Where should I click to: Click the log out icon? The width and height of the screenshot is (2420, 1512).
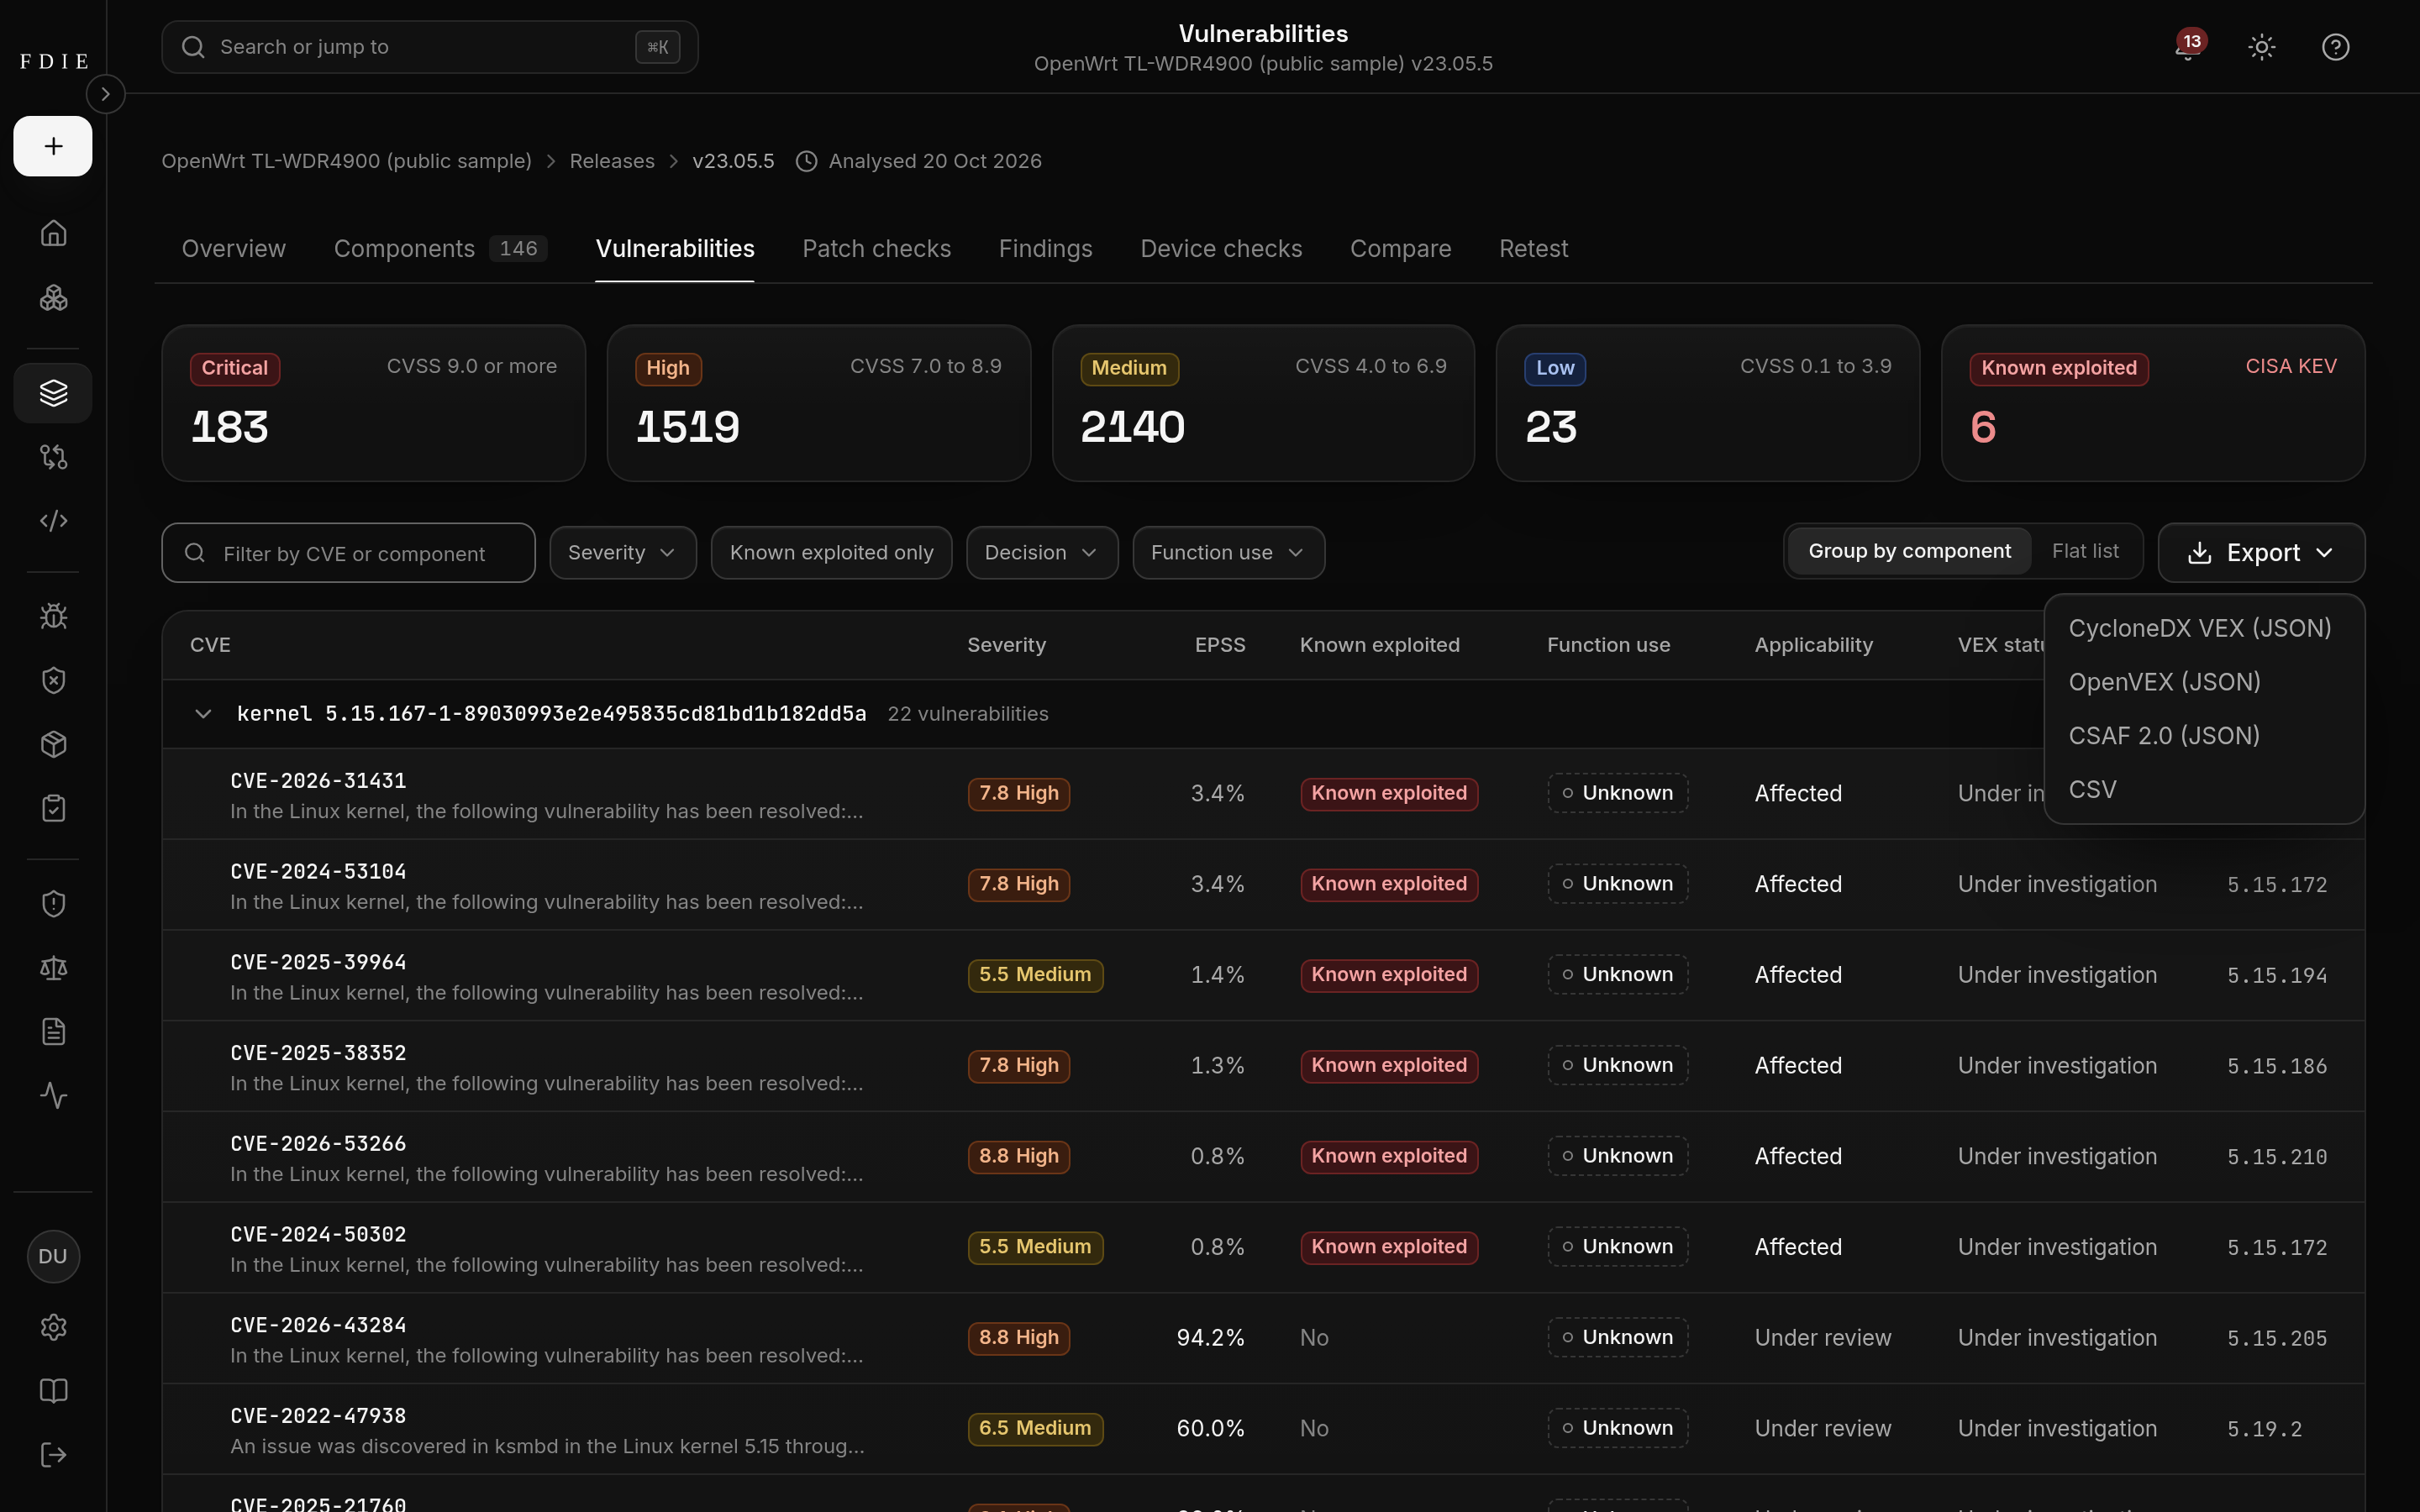point(53,1455)
